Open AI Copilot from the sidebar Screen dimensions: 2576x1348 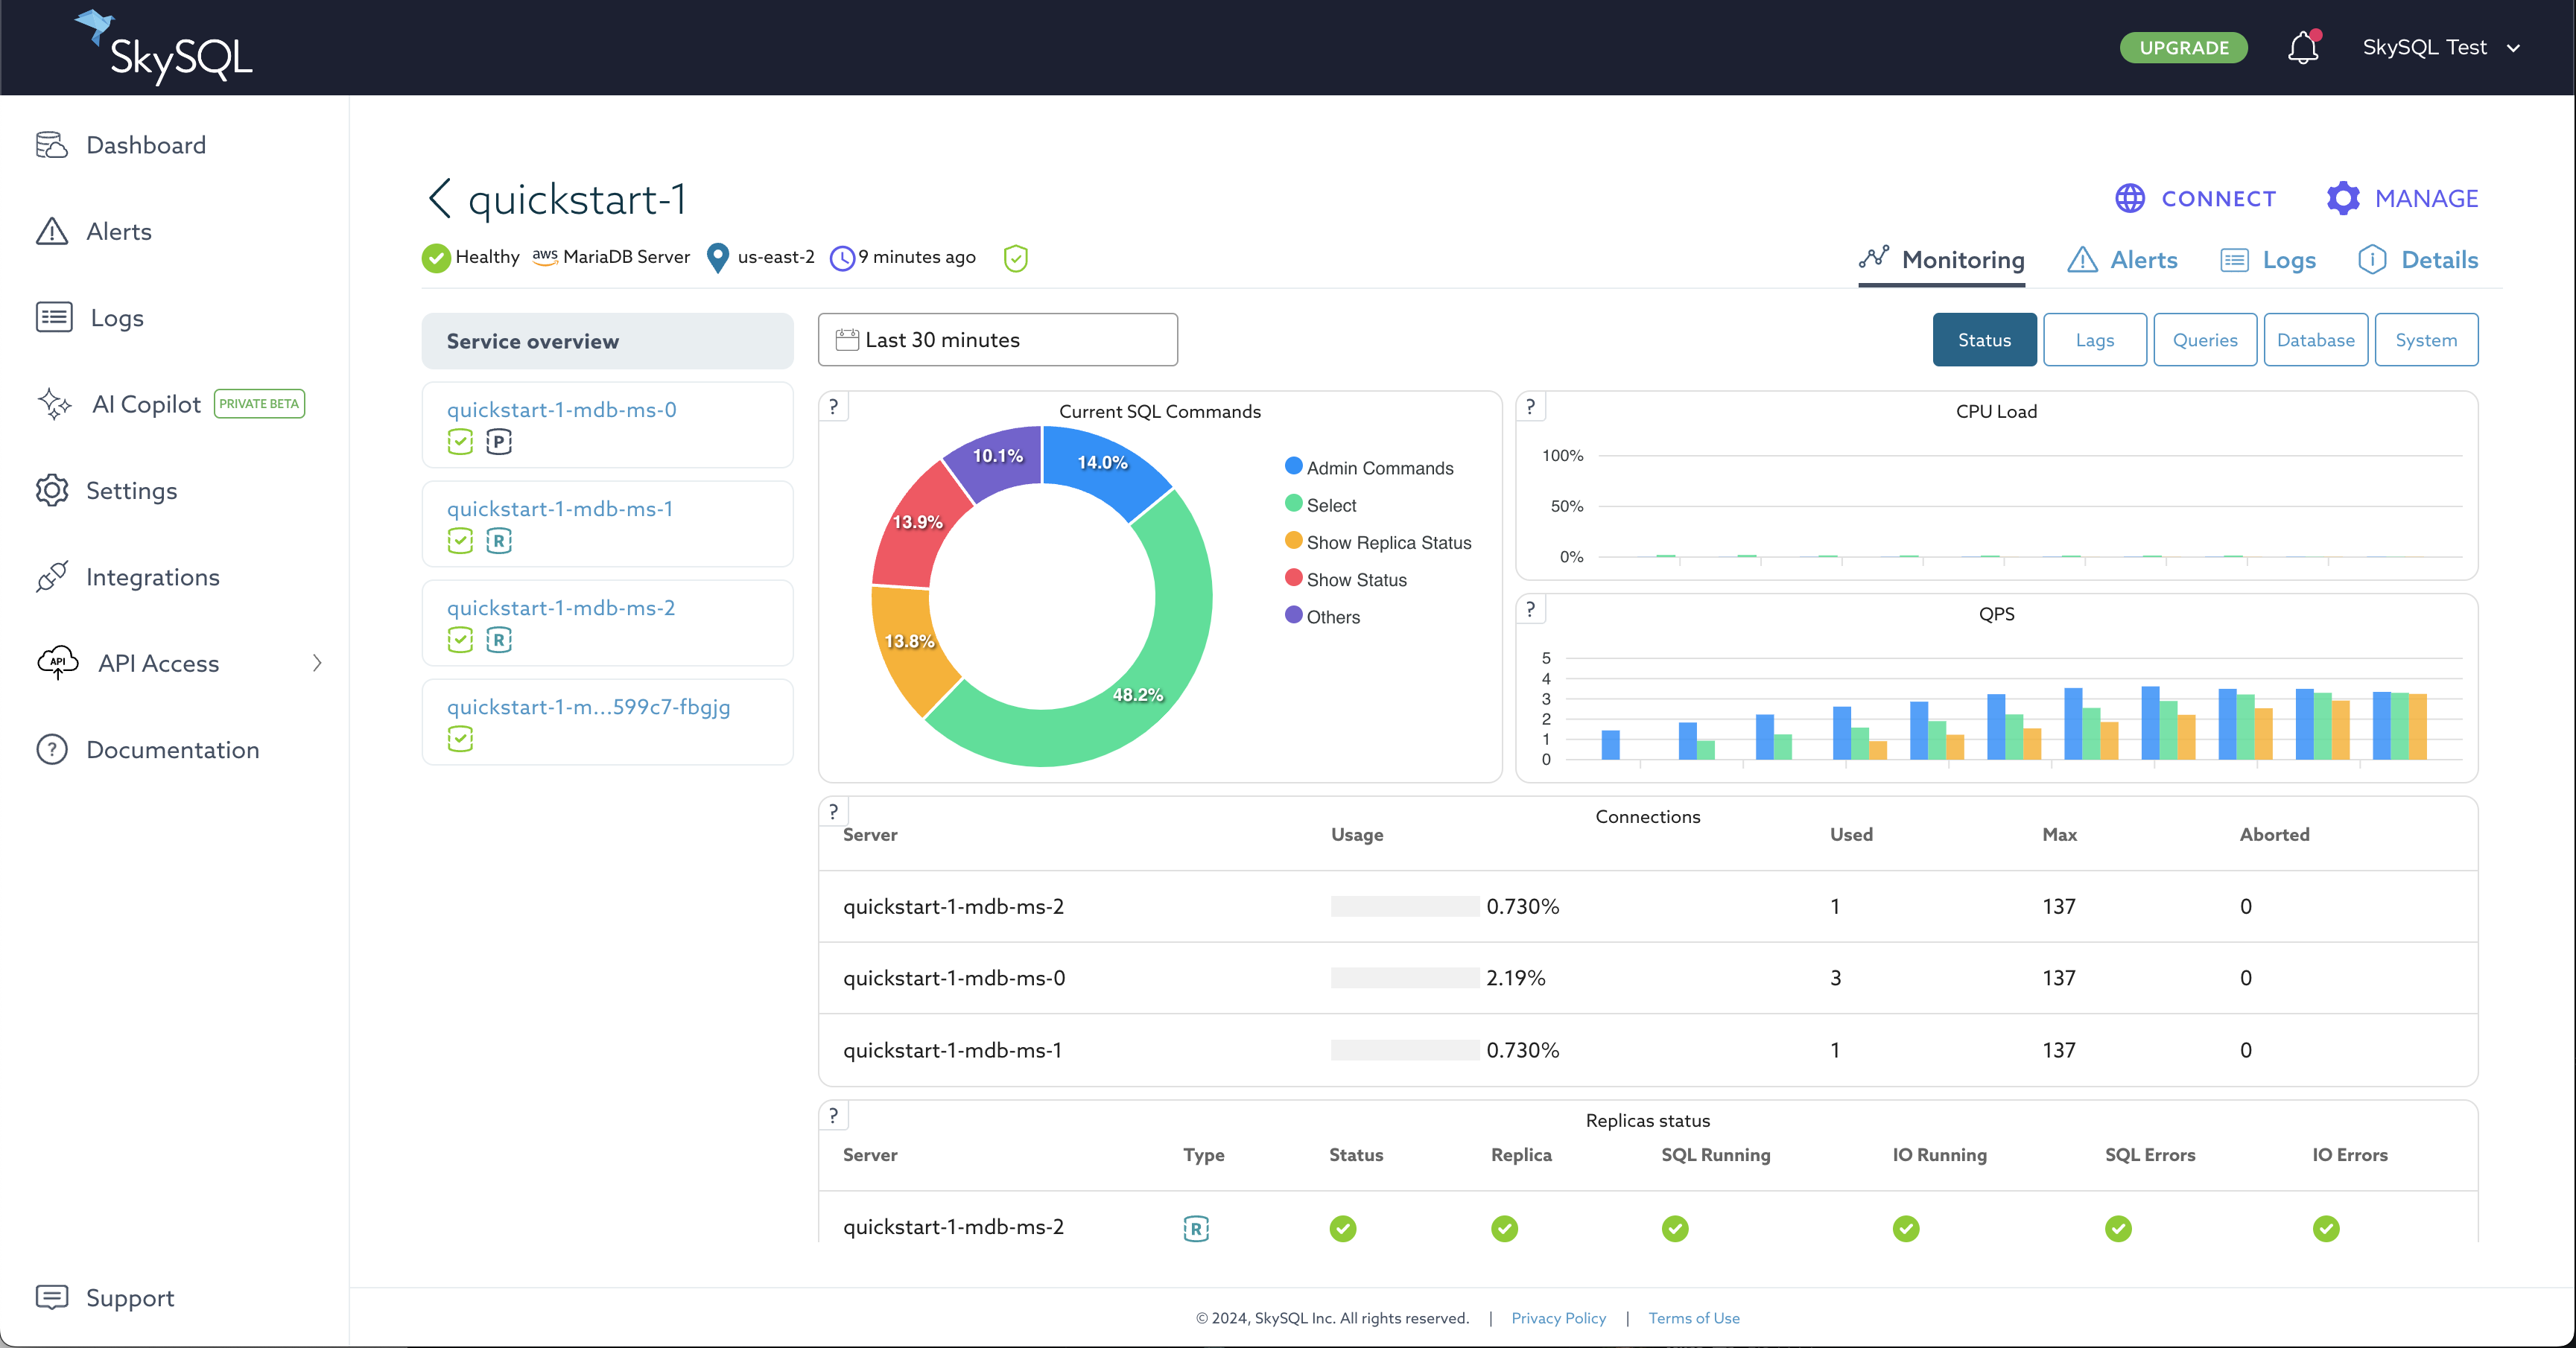[x=146, y=404]
